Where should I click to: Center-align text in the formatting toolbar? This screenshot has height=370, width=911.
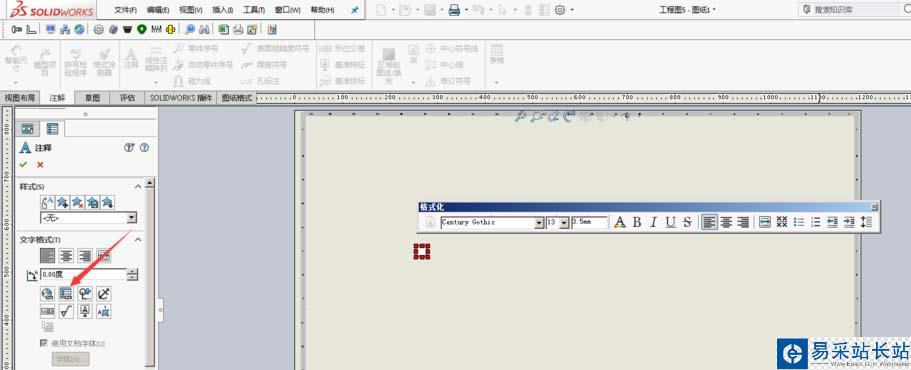click(x=726, y=222)
